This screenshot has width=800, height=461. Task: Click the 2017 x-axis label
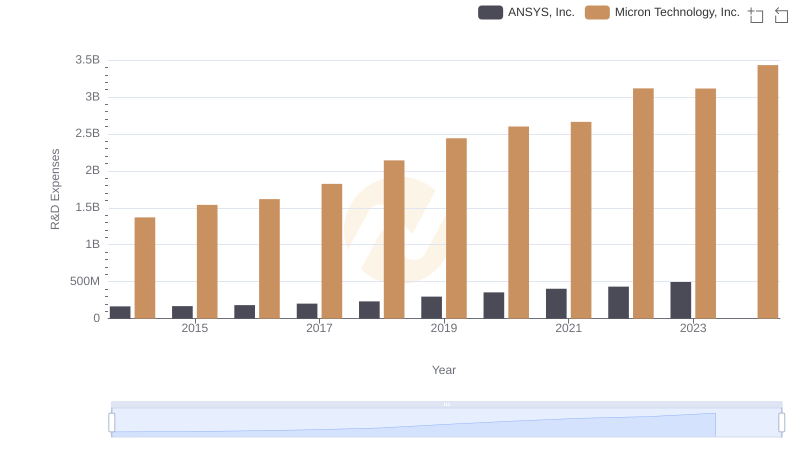(319, 328)
